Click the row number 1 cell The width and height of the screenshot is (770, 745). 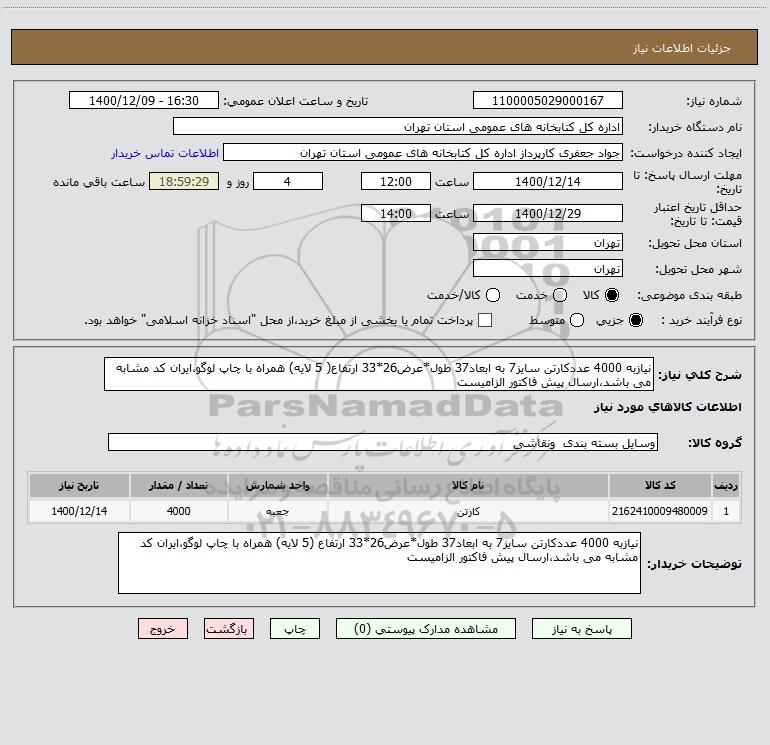click(x=726, y=511)
